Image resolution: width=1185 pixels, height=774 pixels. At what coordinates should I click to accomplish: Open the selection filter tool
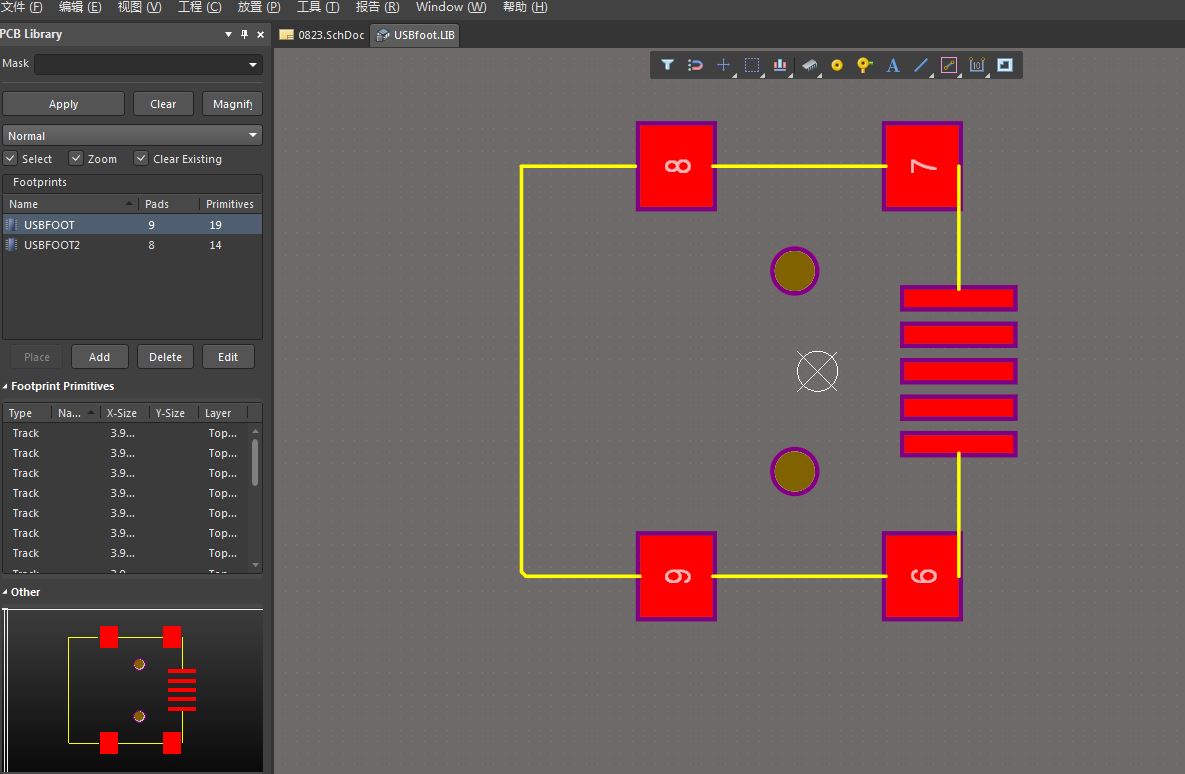click(x=667, y=65)
